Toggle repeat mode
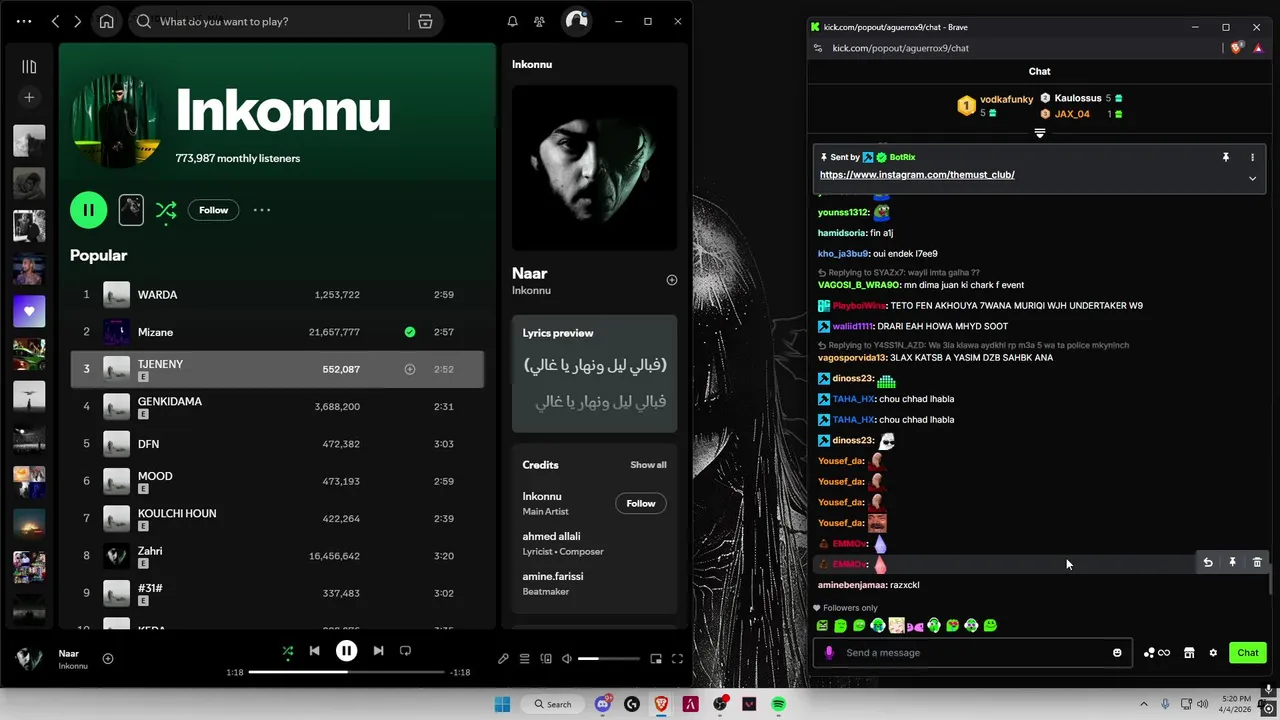The height and width of the screenshot is (720, 1280). 405,650
